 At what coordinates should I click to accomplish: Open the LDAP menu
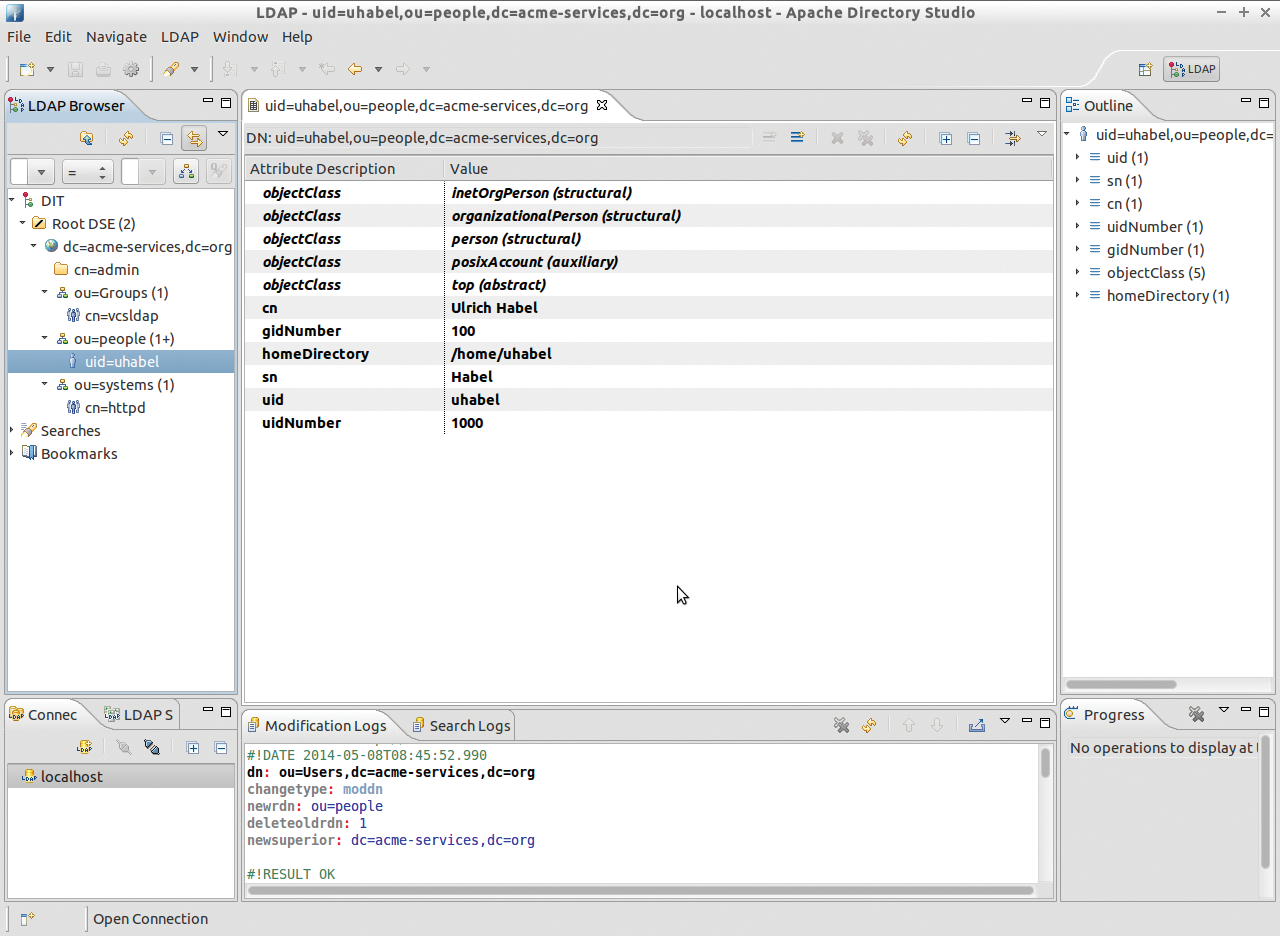pyautogui.click(x=179, y=37)
